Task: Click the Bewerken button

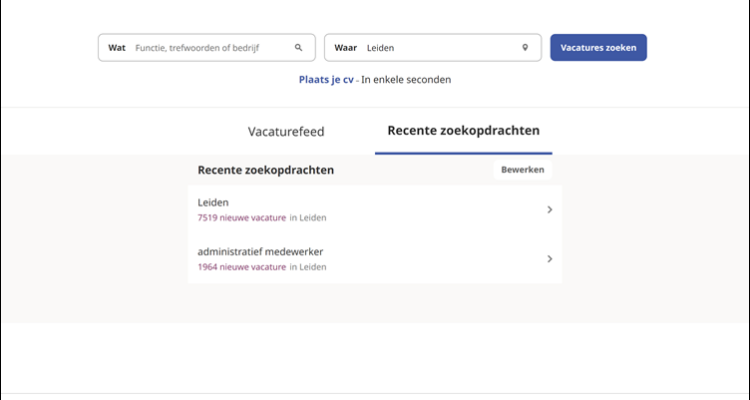Action: coord(522,170)
